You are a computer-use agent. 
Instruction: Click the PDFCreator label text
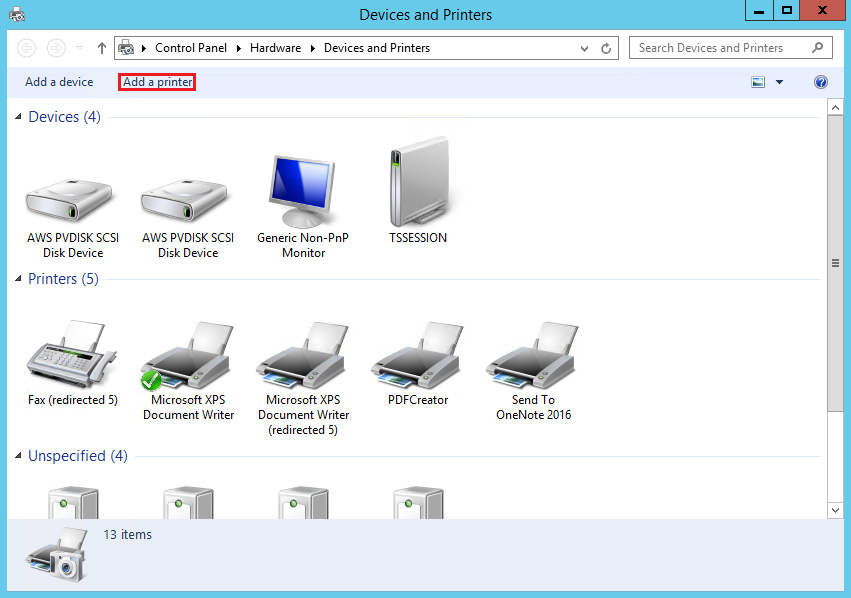point(418,400)
